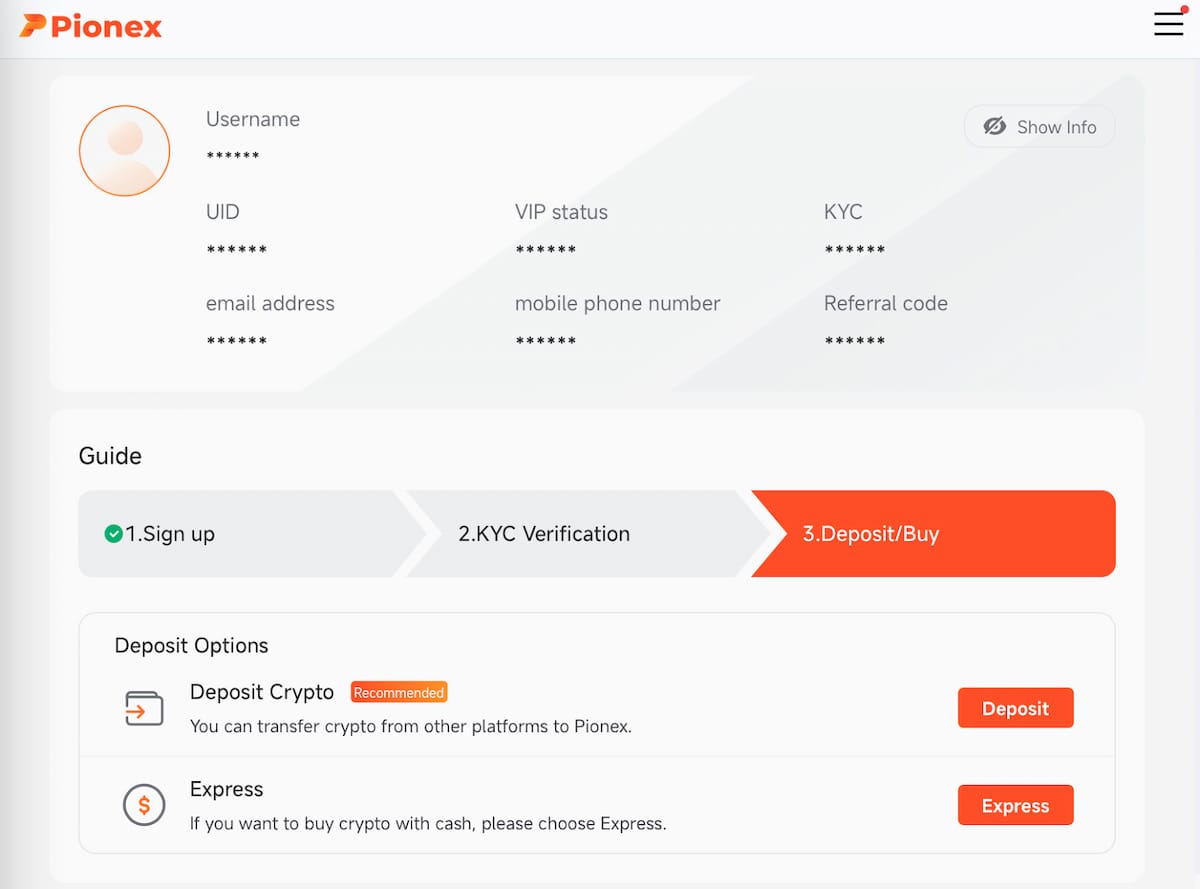Click the masked UID value
The image size is (1200, 889).
pyautogui.click(x=236, y=249)
